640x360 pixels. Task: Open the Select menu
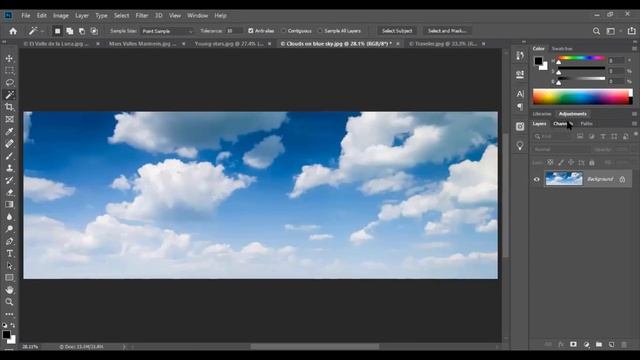[121, 16]
